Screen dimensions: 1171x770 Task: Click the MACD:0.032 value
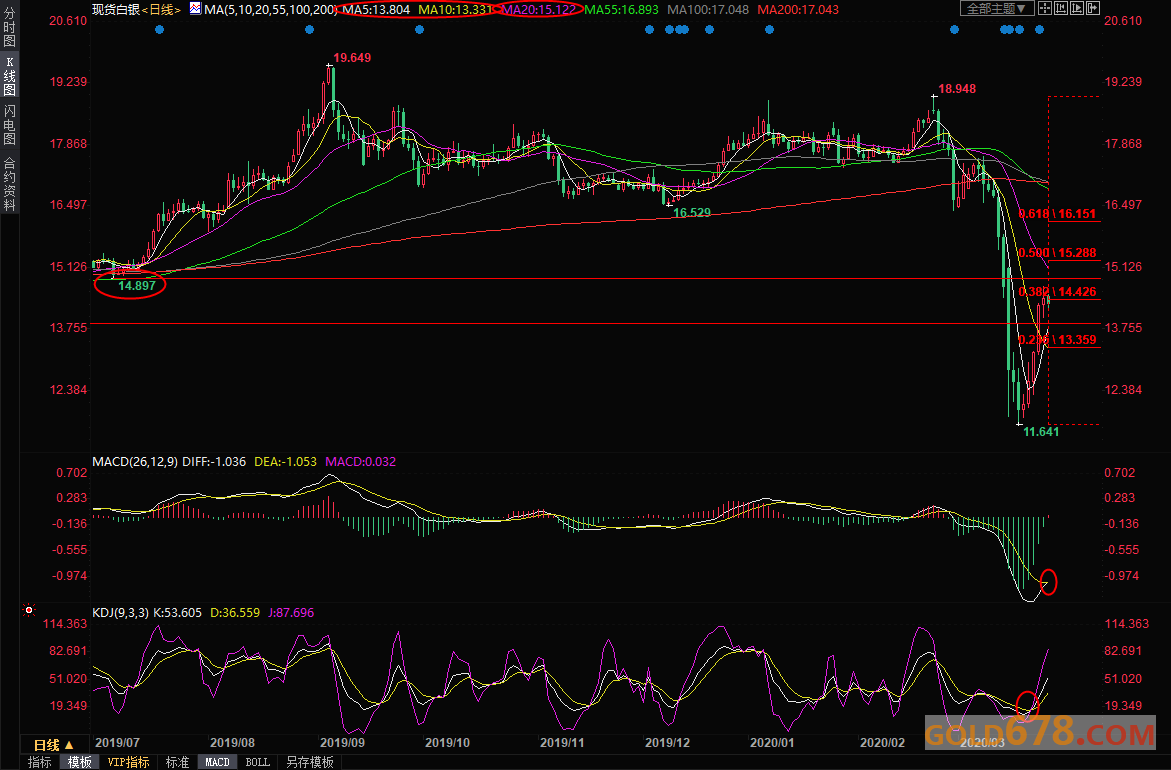361,462
